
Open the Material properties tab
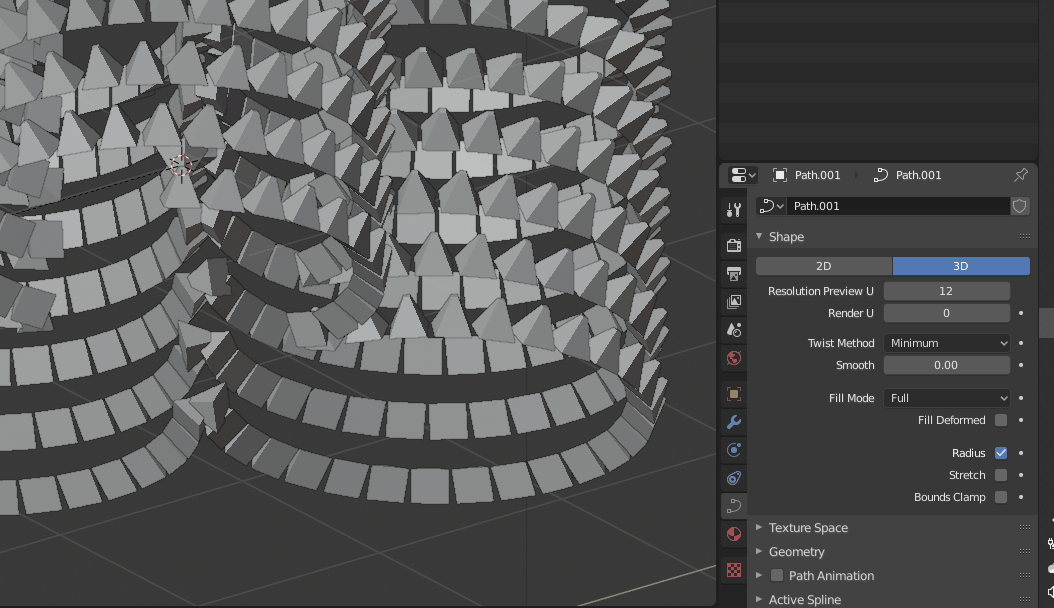(733, 534)
